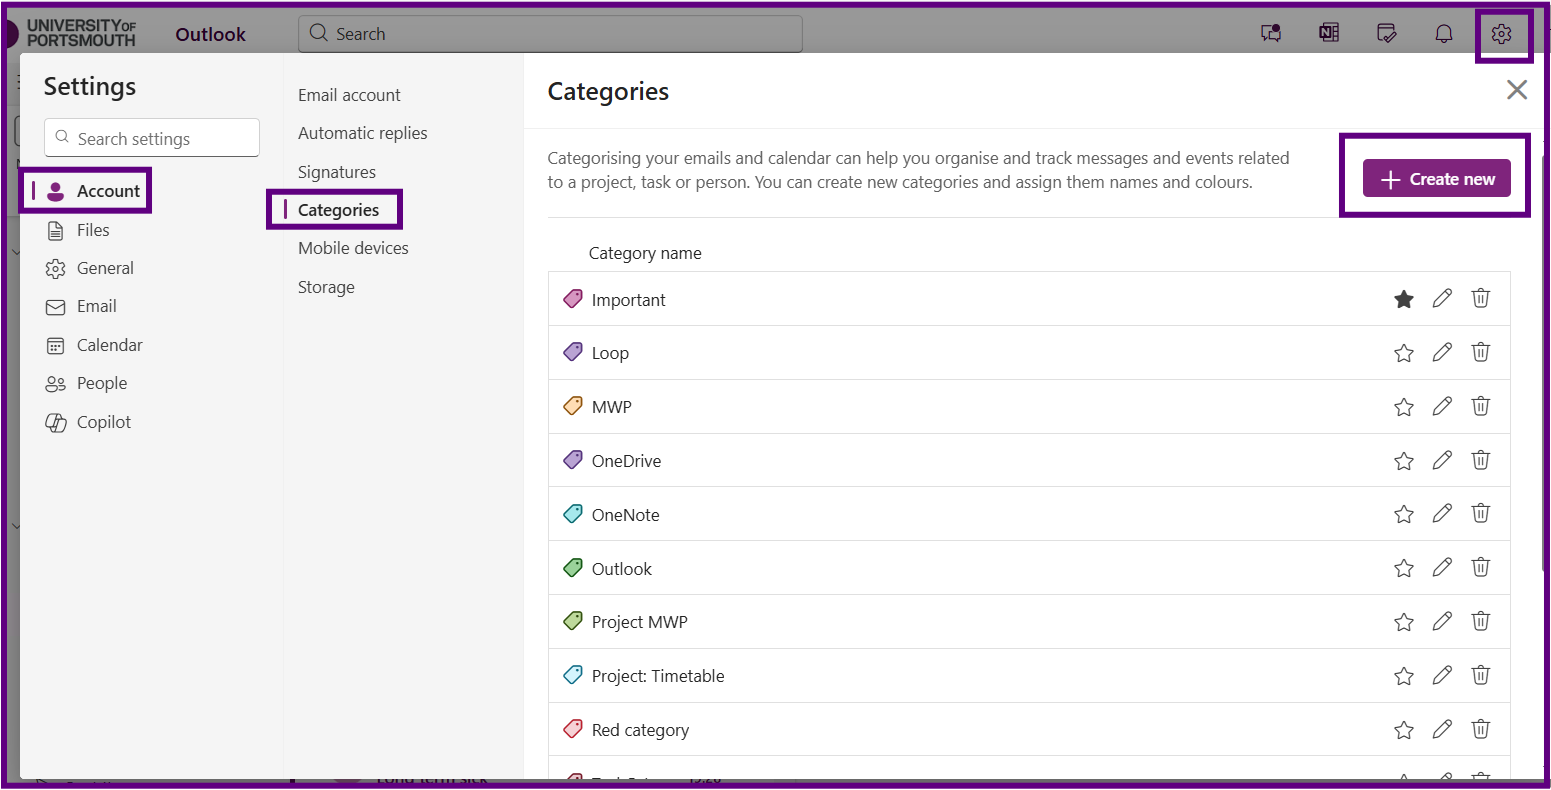
Task: Edit the Project: Timetable pencil icon
Action: point(1442,675)
